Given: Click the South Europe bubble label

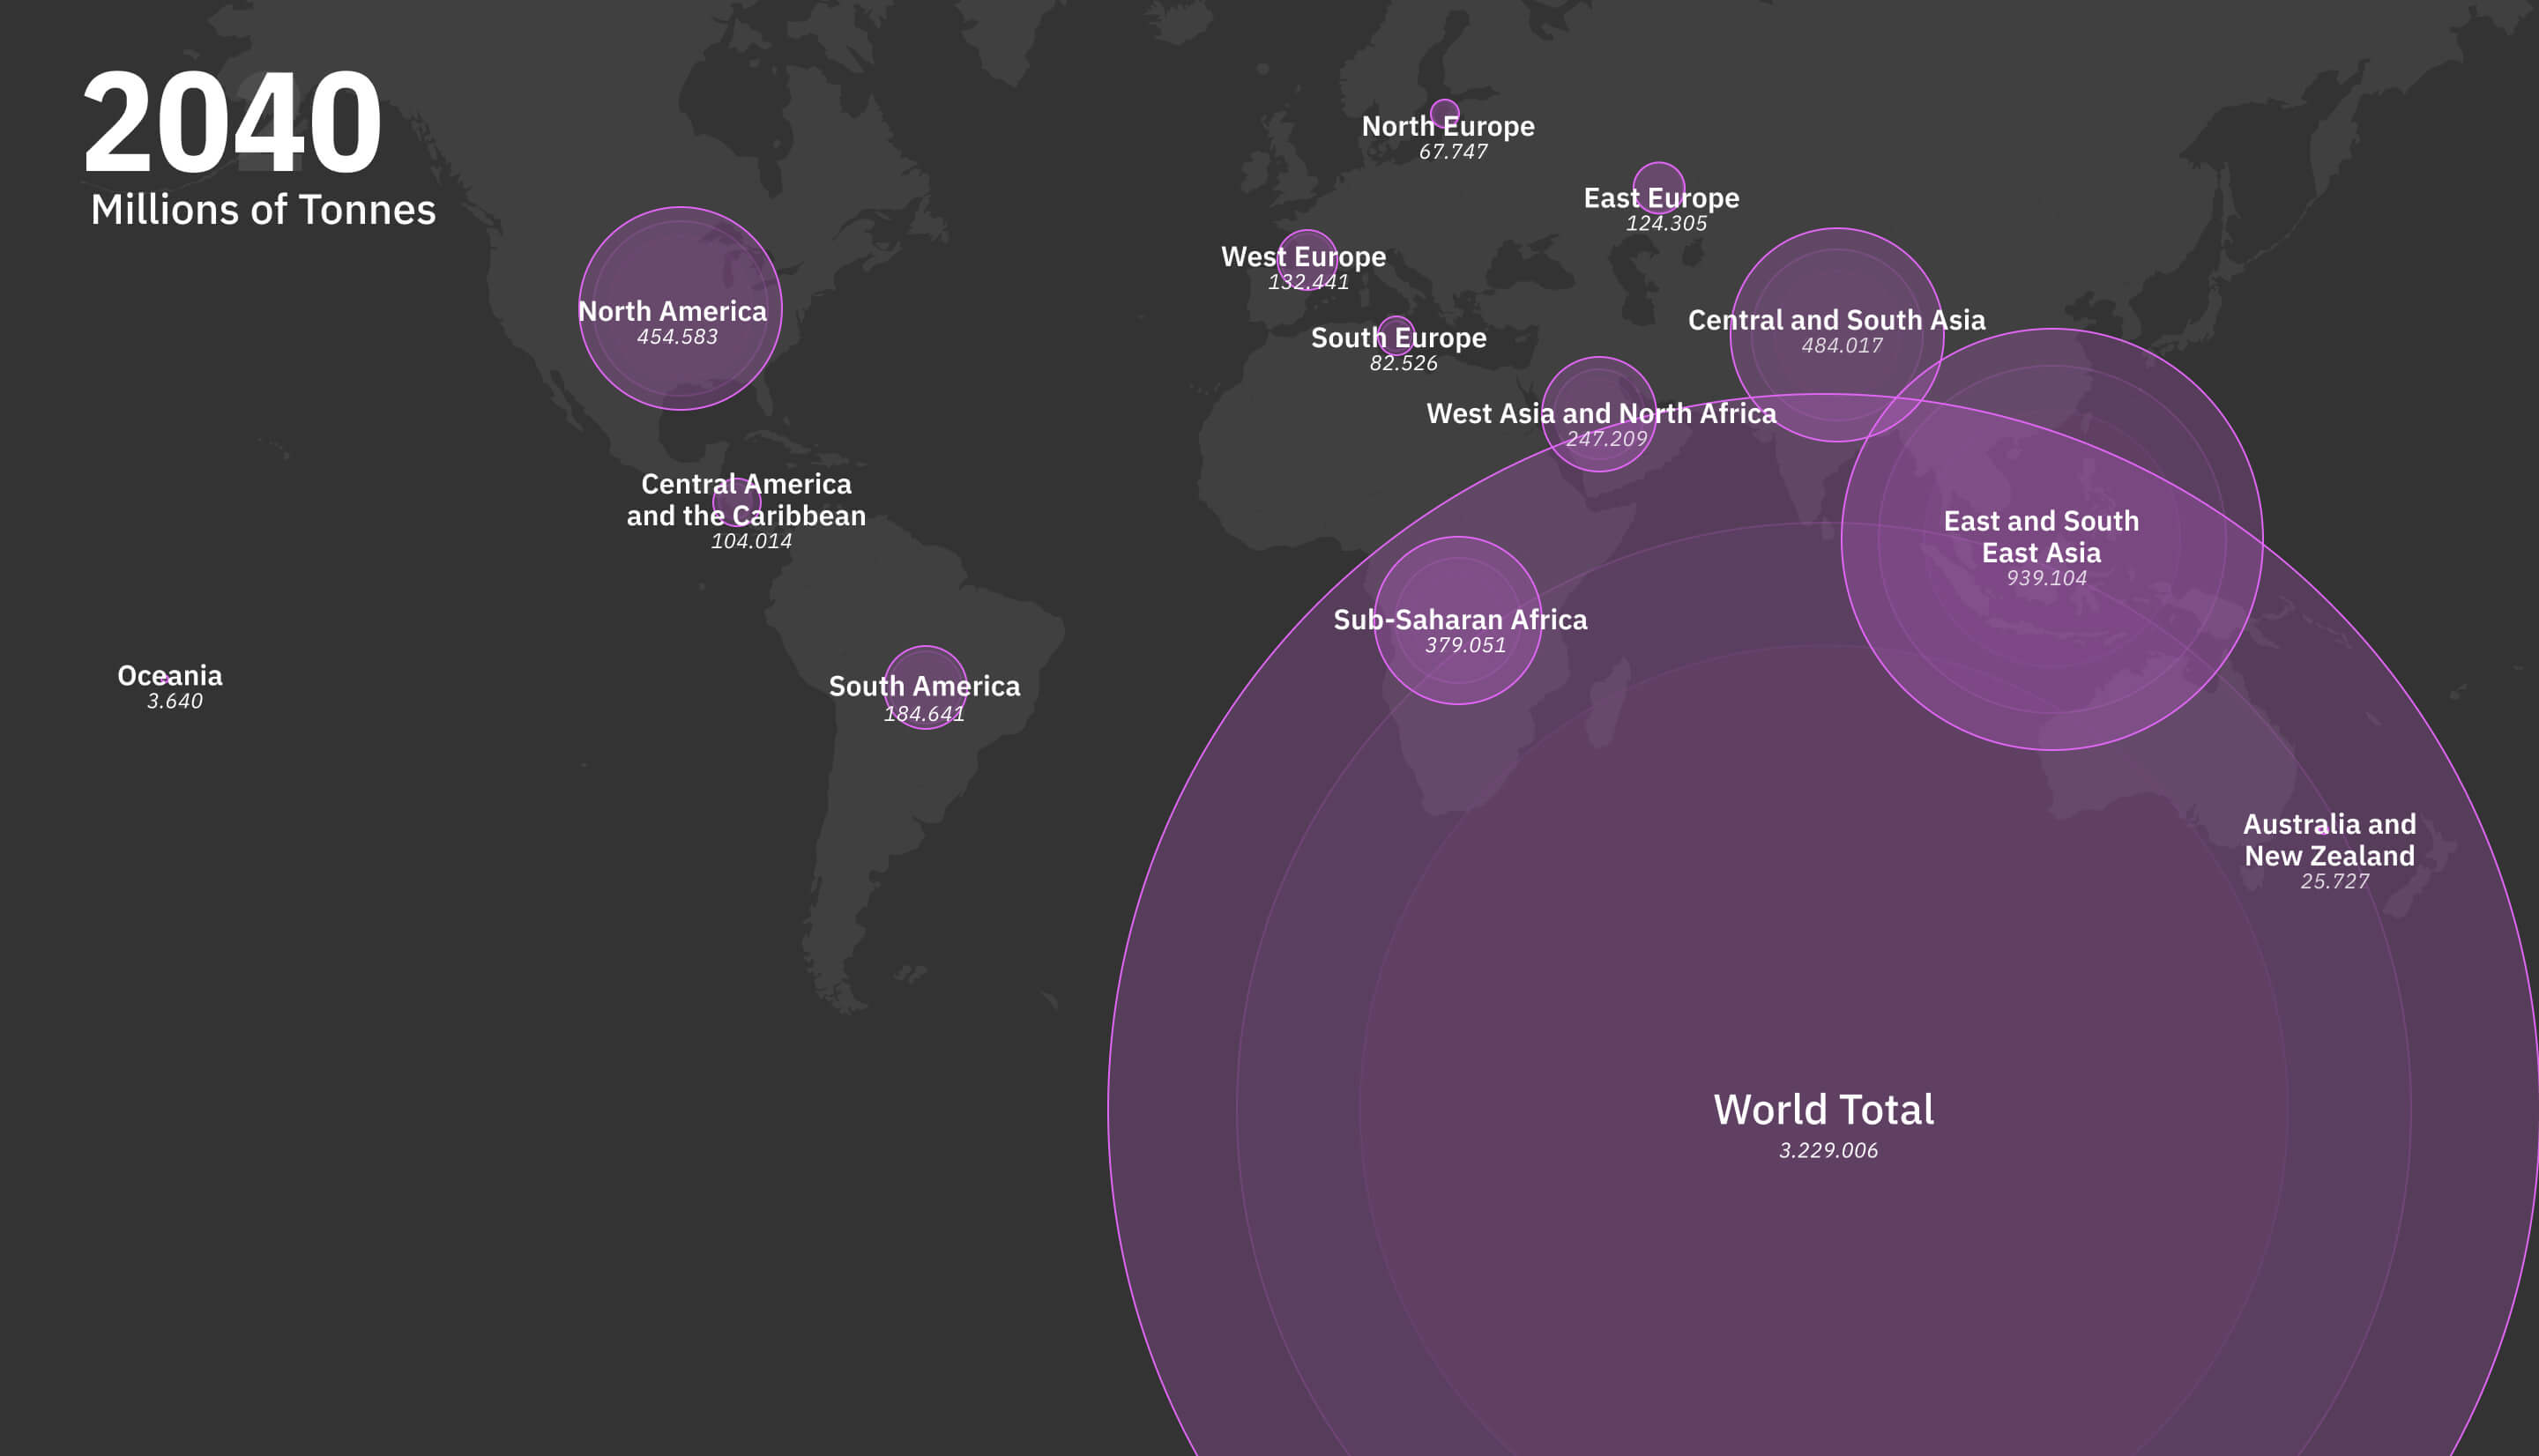Looking at the screenshot, I should point(1398,338).
